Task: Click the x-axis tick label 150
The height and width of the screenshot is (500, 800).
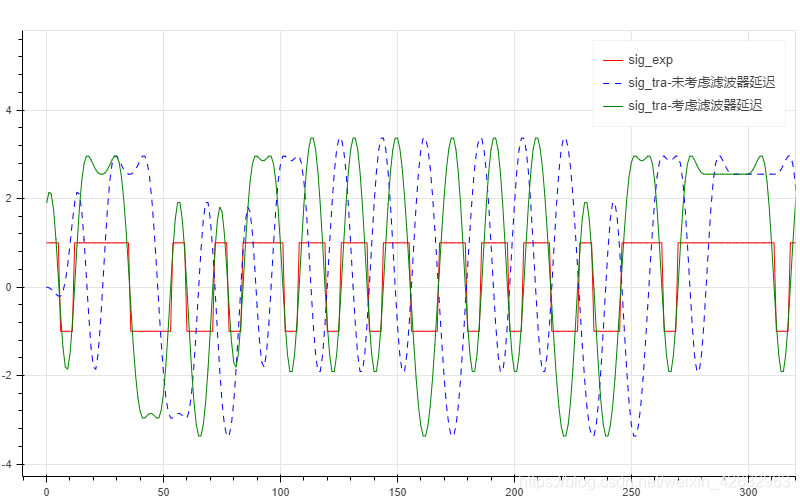Action: 397,492
